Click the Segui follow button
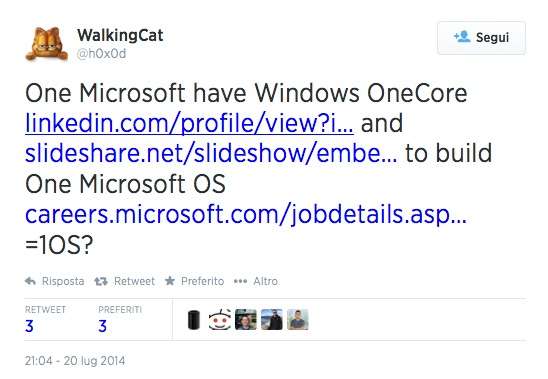Viewport: 548px width, 379px height. [481, 37]
